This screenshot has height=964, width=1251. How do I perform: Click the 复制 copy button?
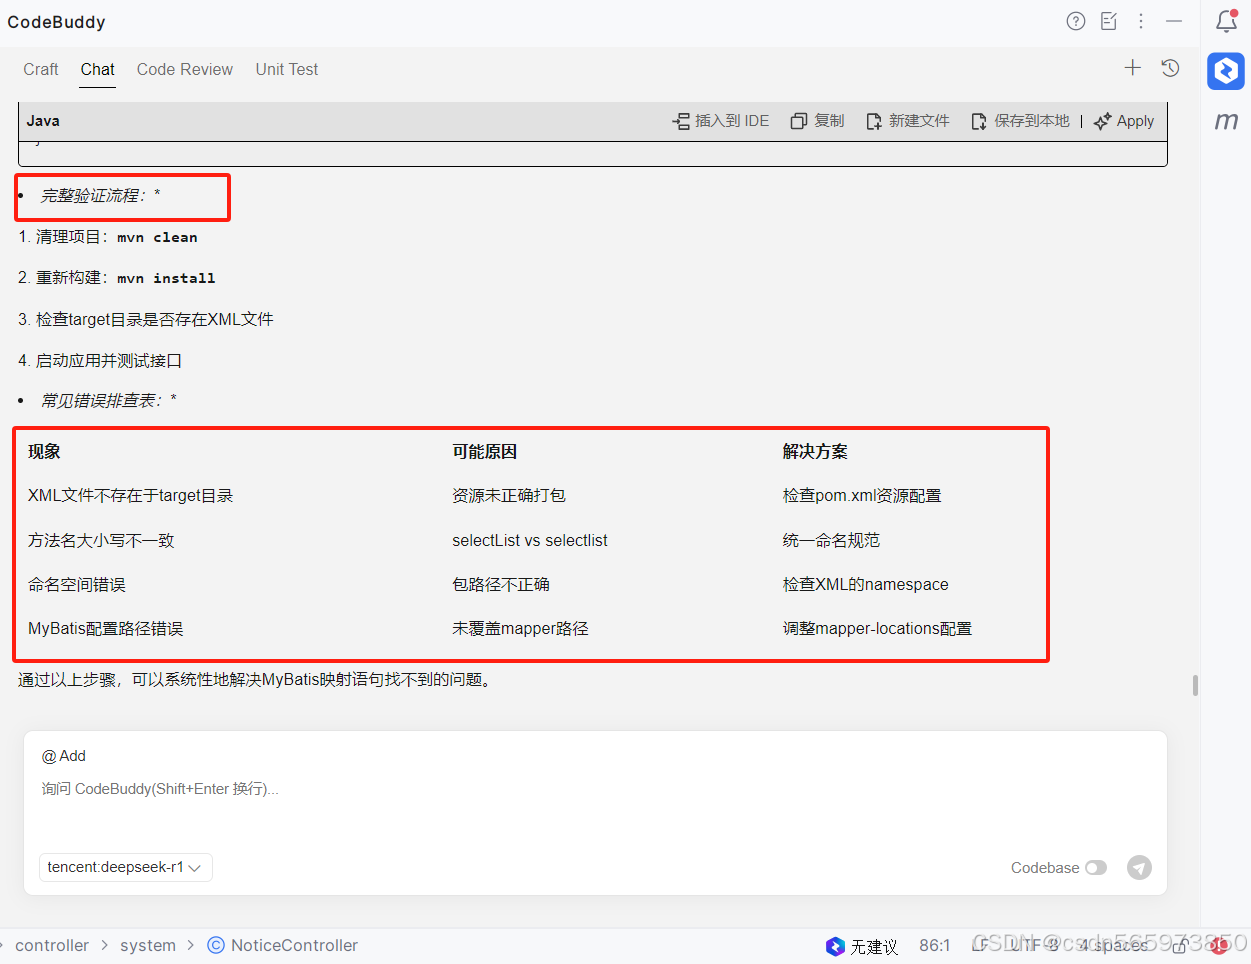(818, 121)
